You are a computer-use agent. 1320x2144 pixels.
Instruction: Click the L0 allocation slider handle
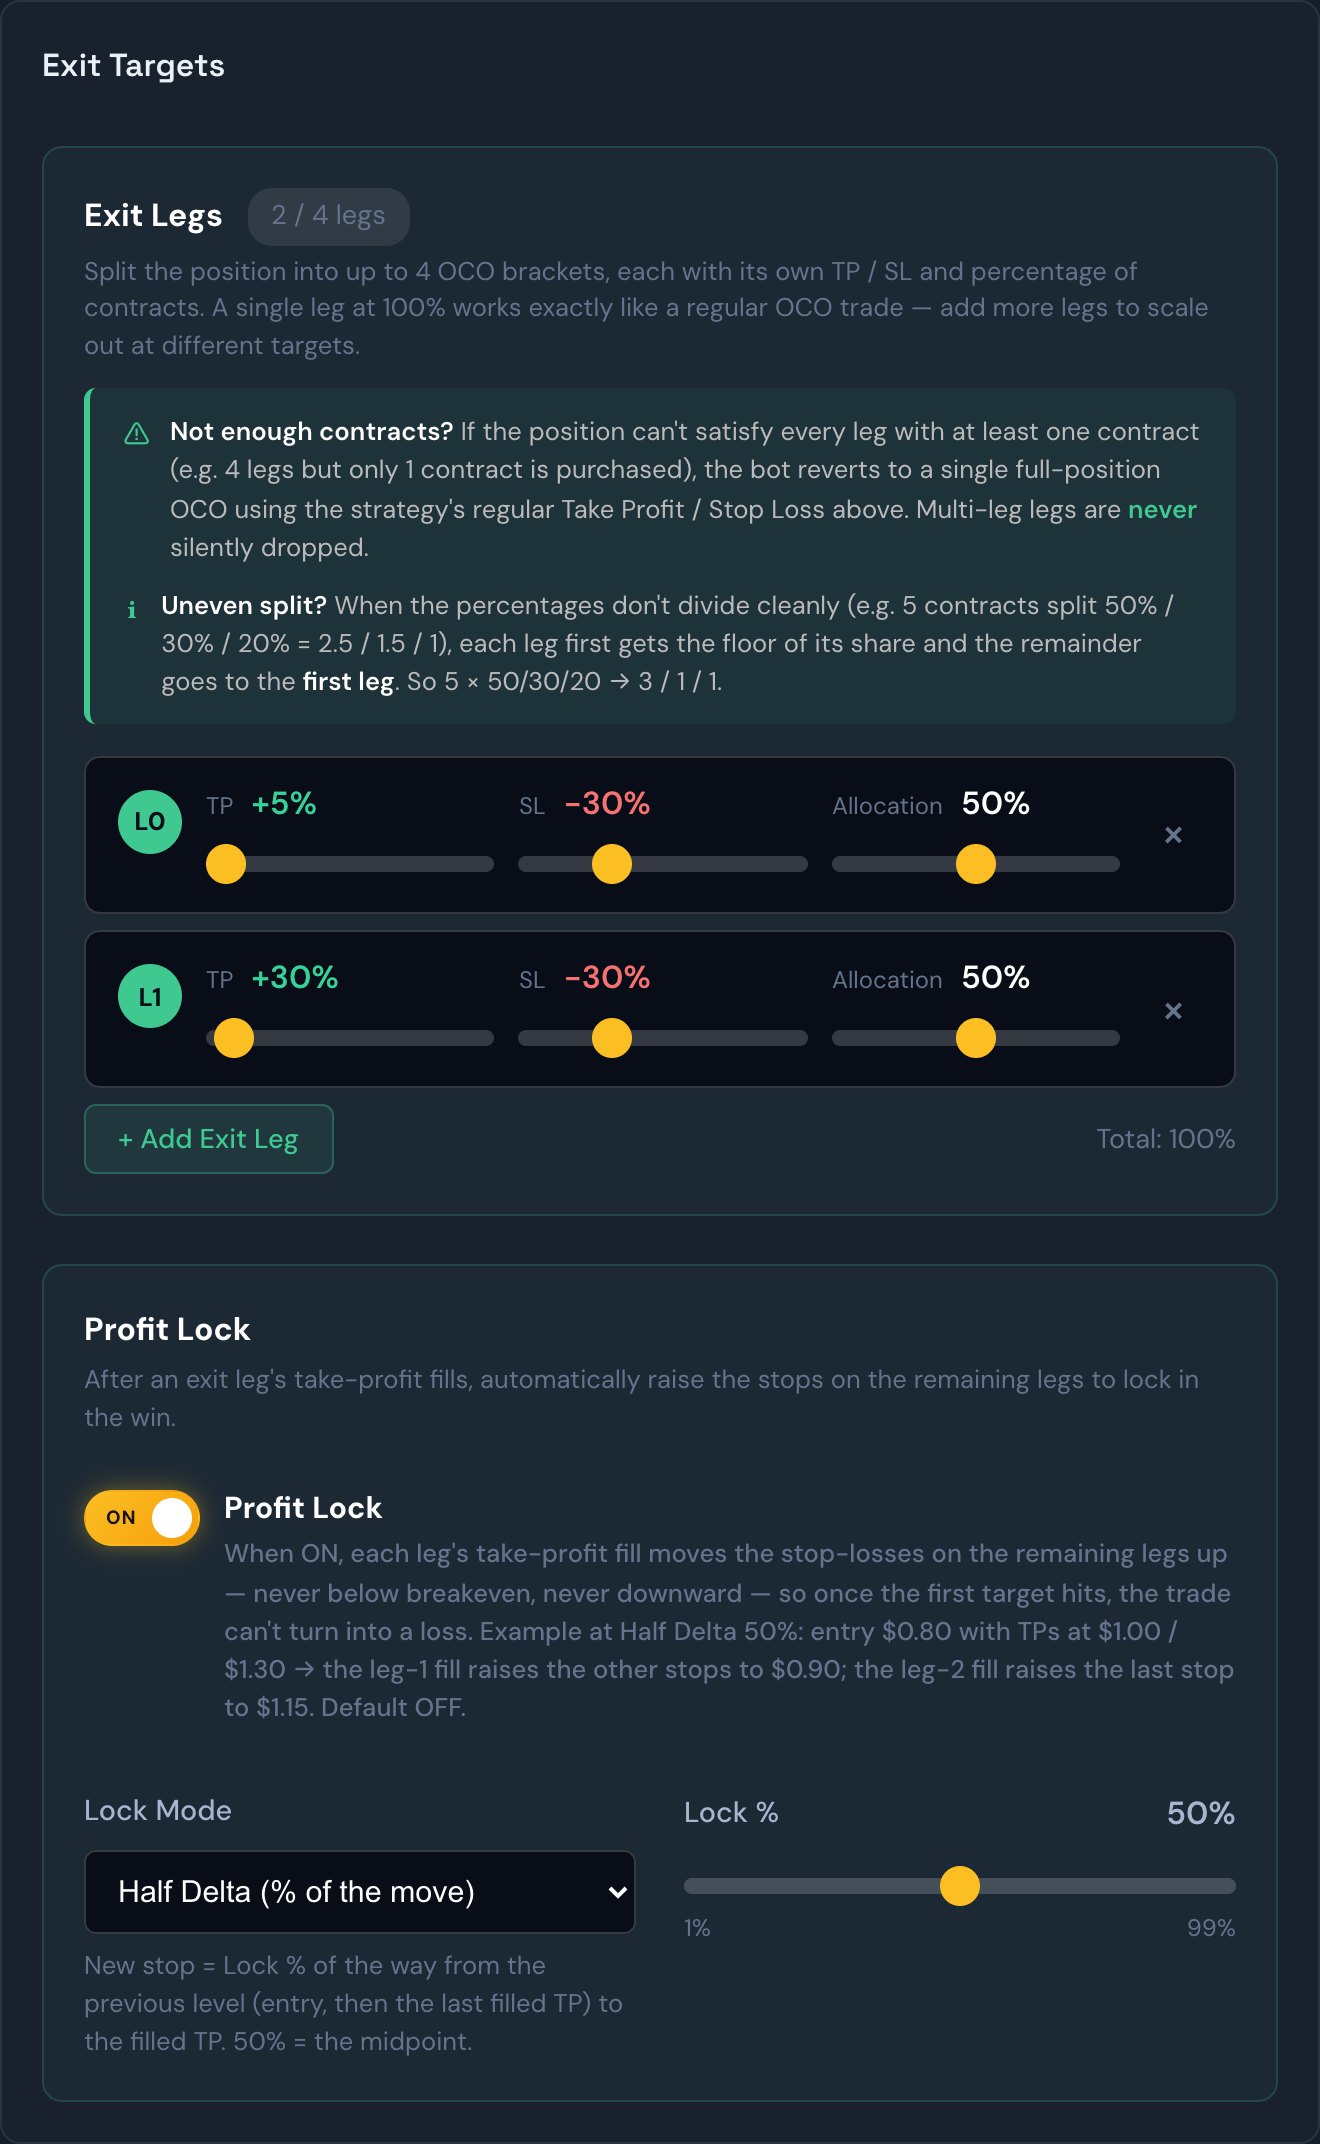pyautogui.click(x=976, y=864)
